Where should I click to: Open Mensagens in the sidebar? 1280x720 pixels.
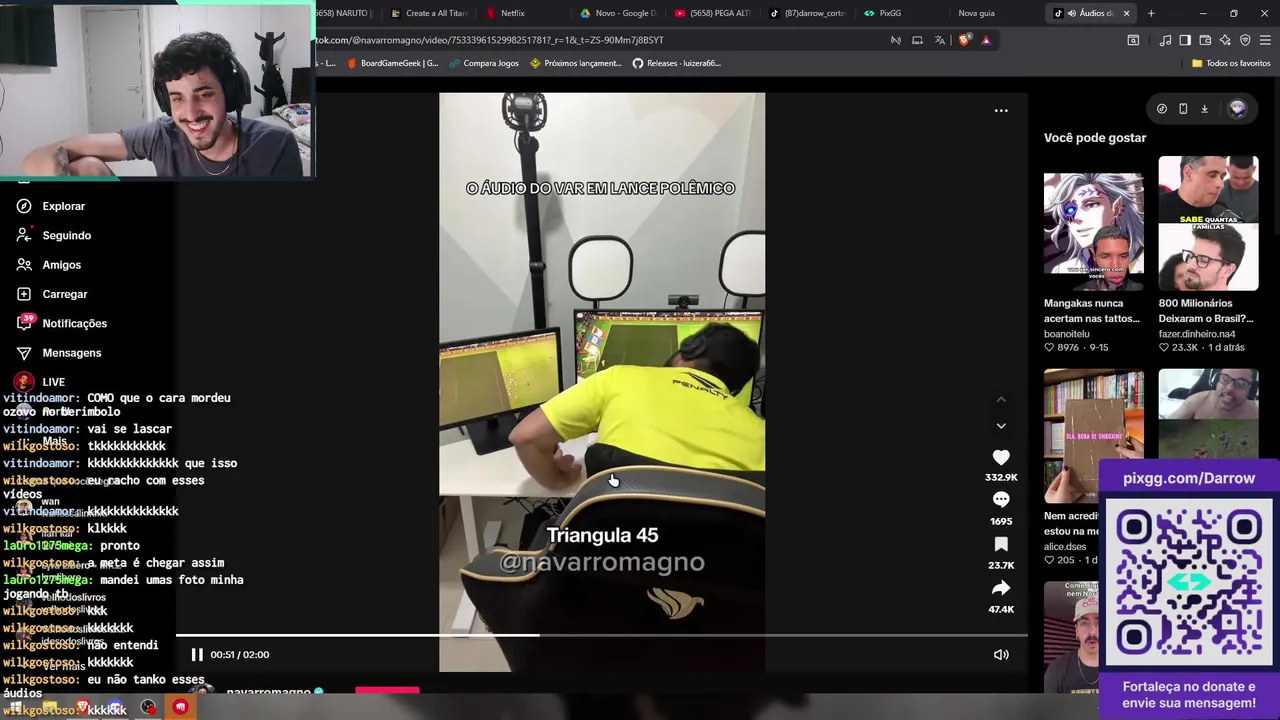pyautogui.click(x=71, y=353)
